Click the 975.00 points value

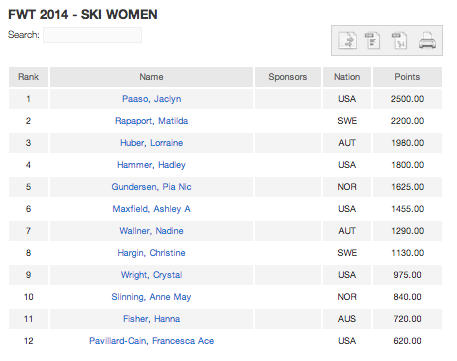pos(407,275)
